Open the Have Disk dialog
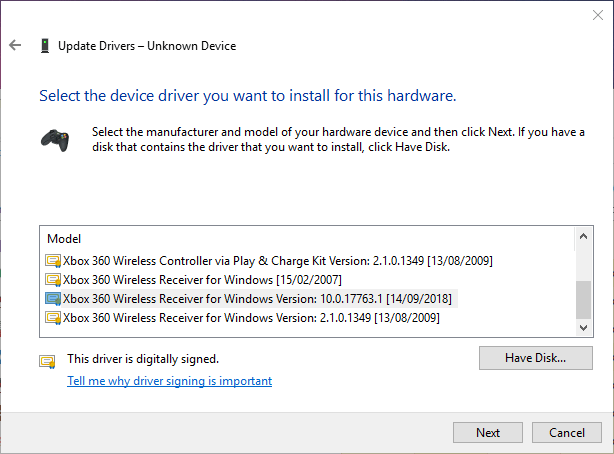 (536, 357)
